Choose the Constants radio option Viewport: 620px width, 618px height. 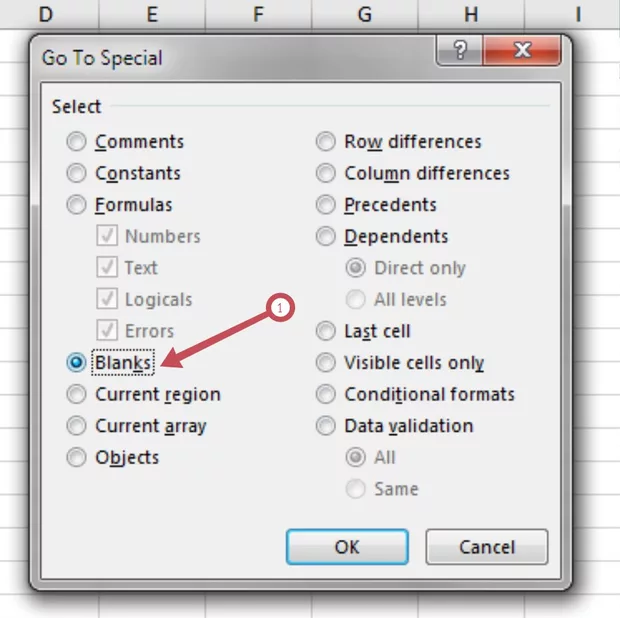pyautogui.click(x=77, y=173)
